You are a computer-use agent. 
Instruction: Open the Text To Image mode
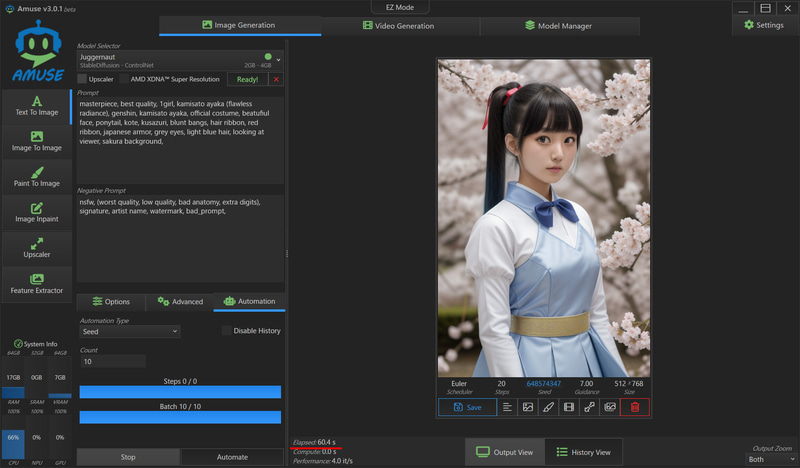pos(37,106)
